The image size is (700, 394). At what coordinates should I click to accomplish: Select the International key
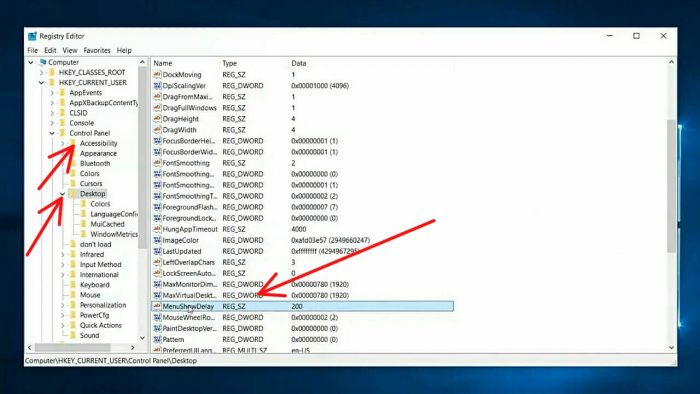99,275
